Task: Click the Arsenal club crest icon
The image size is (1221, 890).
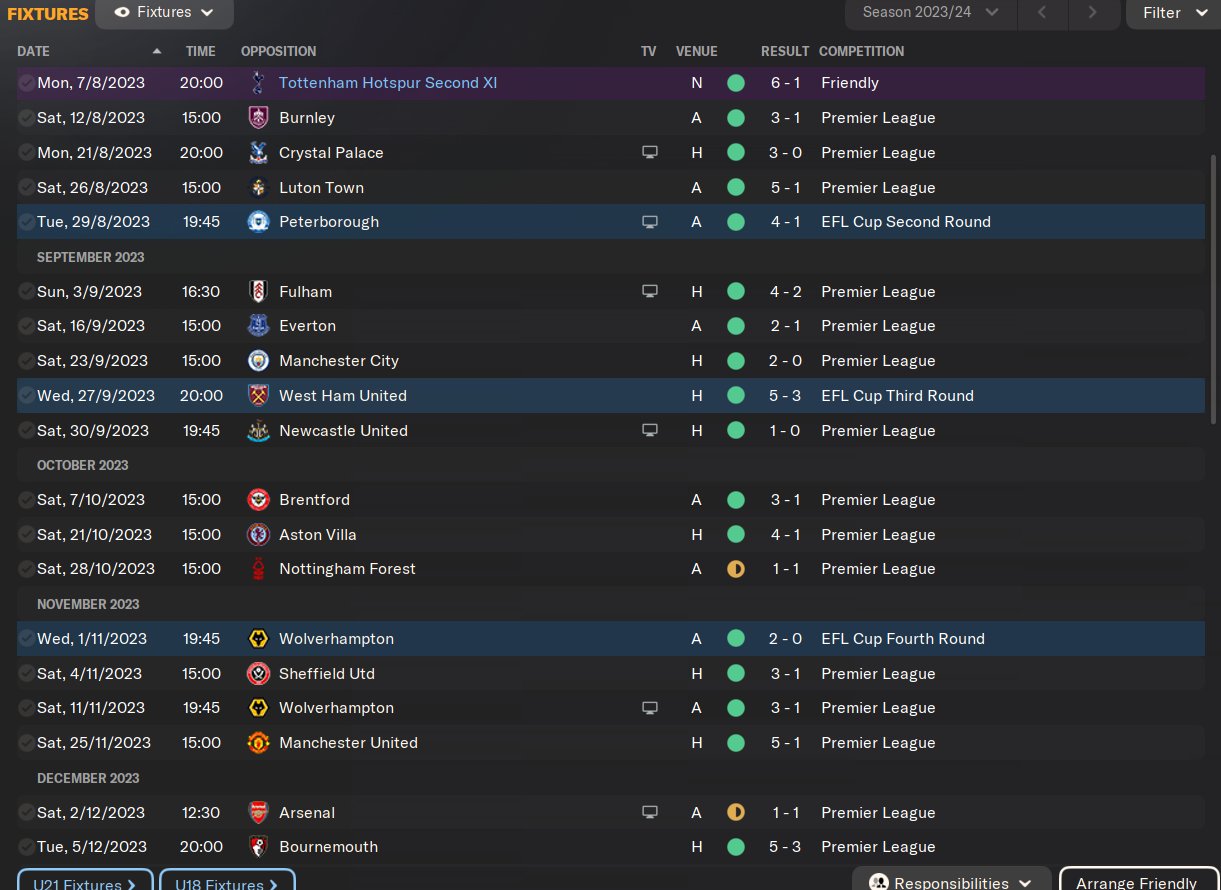Action: [x=258, y=813]
